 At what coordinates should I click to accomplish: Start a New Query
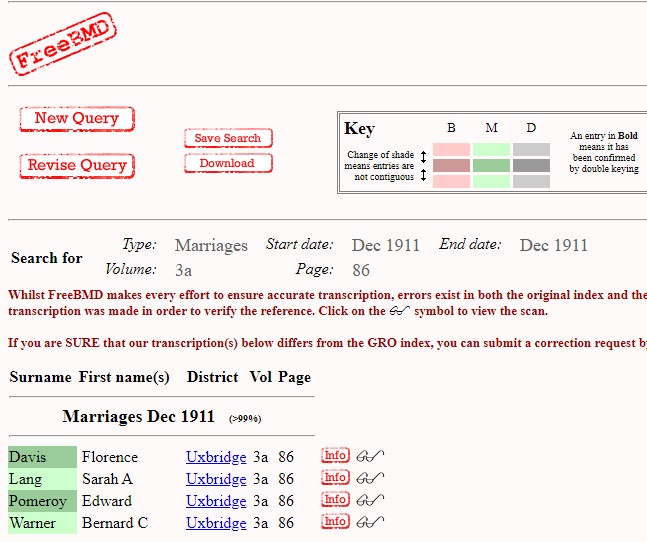coord(76,119)
